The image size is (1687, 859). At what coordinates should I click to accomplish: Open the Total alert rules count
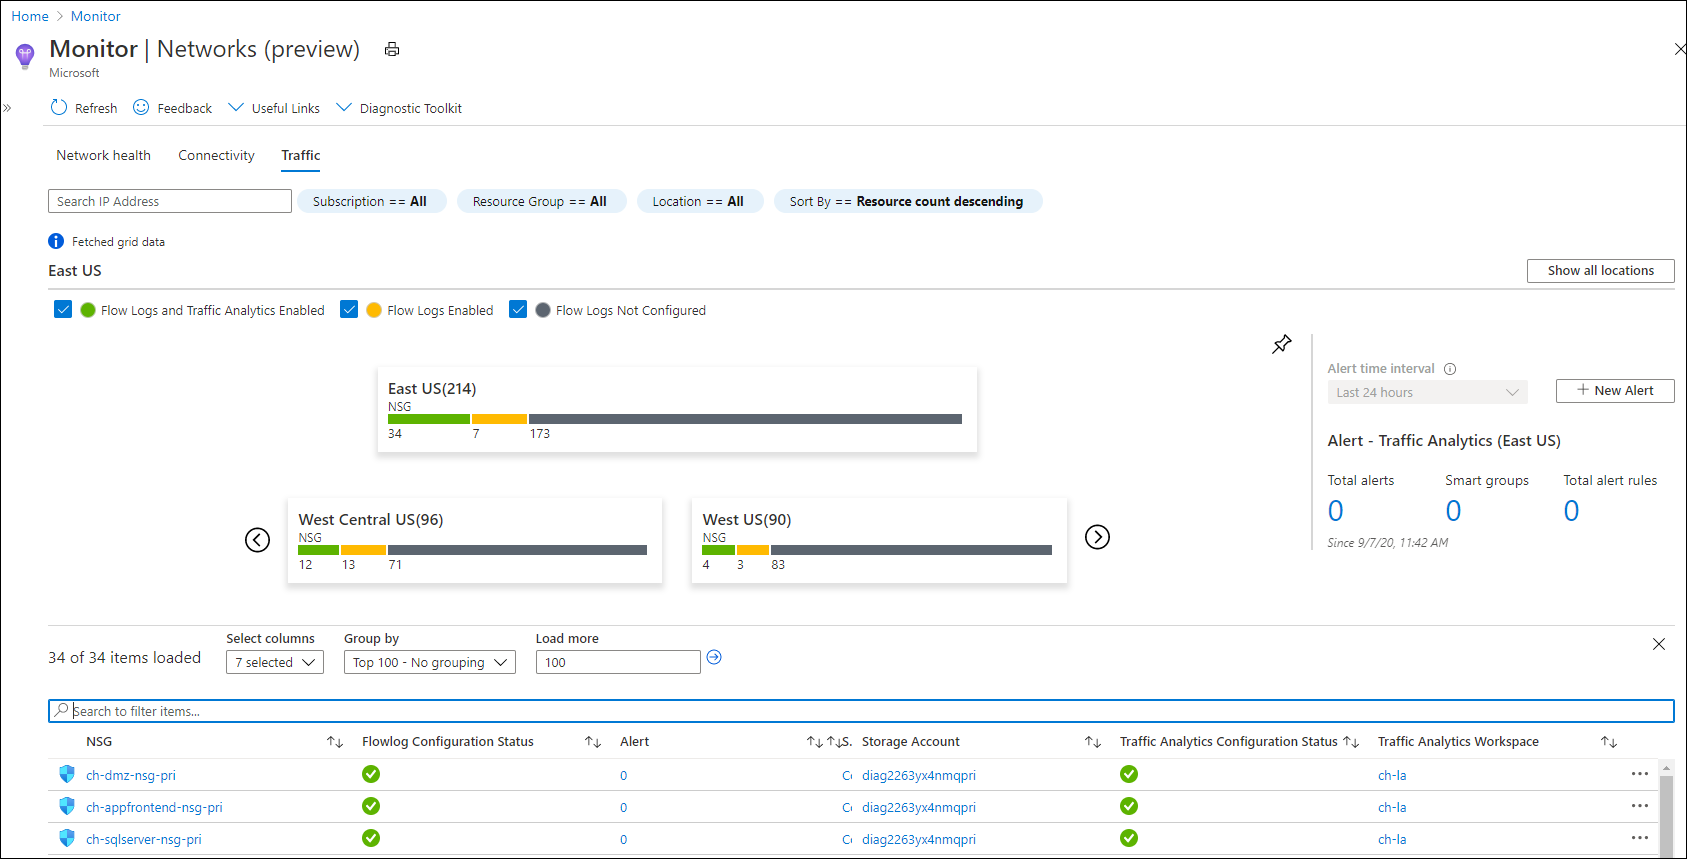(x=1572, y=511)
